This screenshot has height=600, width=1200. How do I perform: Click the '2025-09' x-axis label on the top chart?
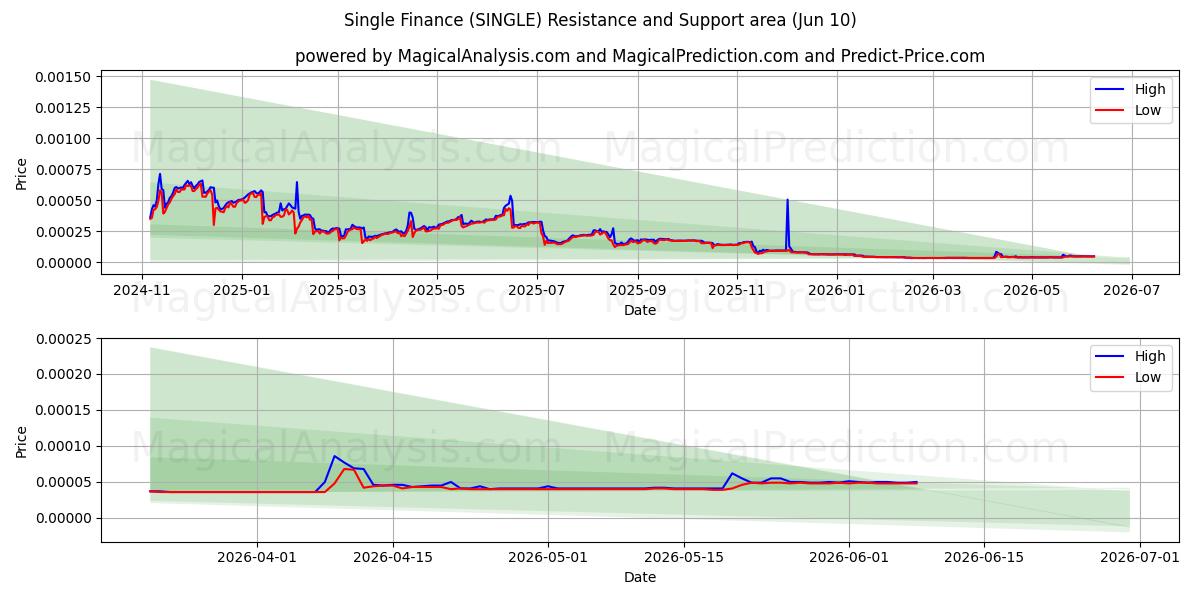point(638,290)
